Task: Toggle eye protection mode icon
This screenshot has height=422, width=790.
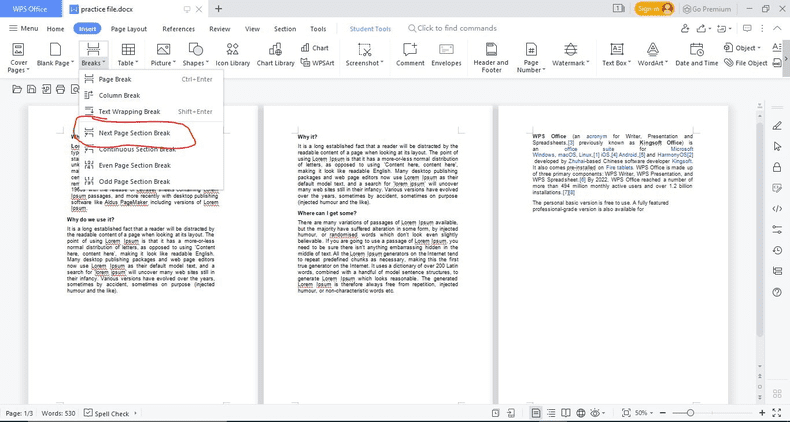Action: point(597,413)
